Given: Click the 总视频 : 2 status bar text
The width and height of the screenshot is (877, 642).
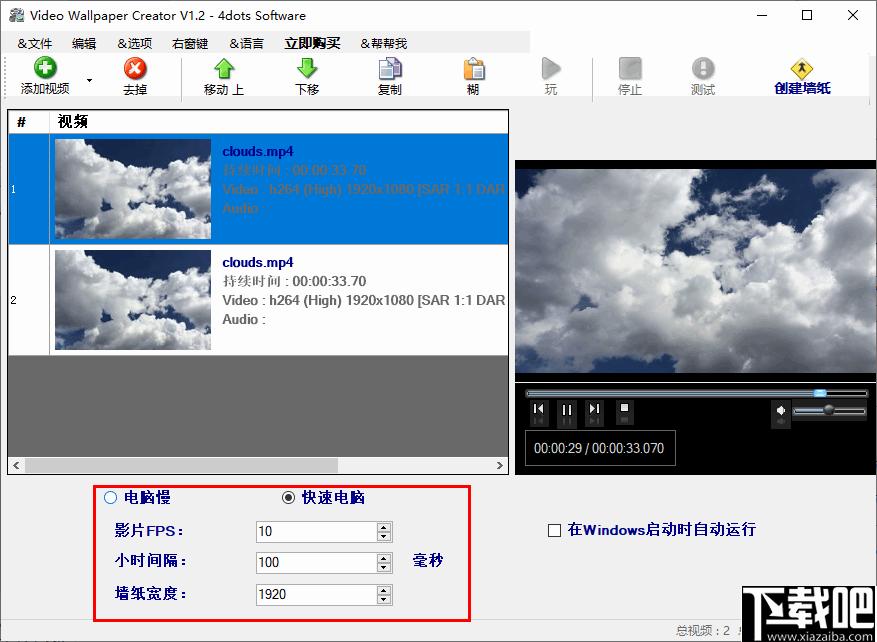Looking at the screenshot, I should (x=703, y=631).
